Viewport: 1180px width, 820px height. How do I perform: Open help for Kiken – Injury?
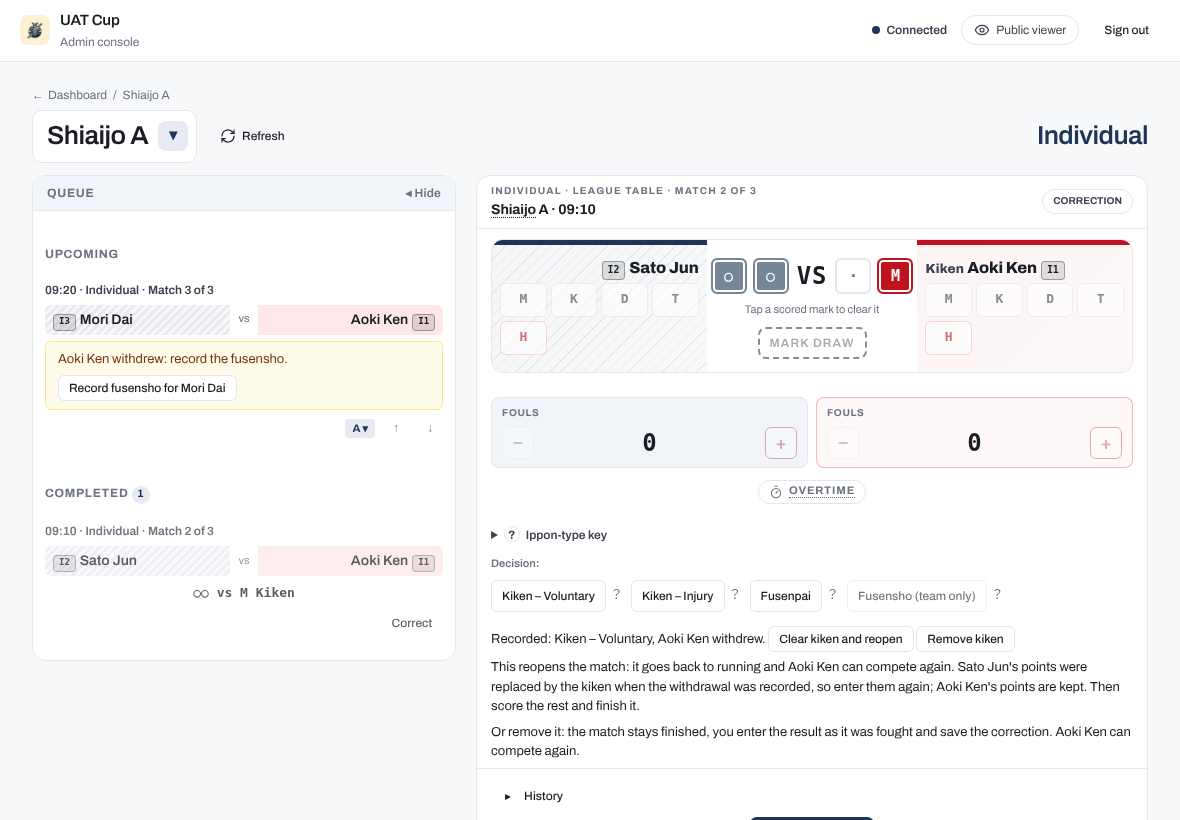pyautogui.click(x=735, y=594)
